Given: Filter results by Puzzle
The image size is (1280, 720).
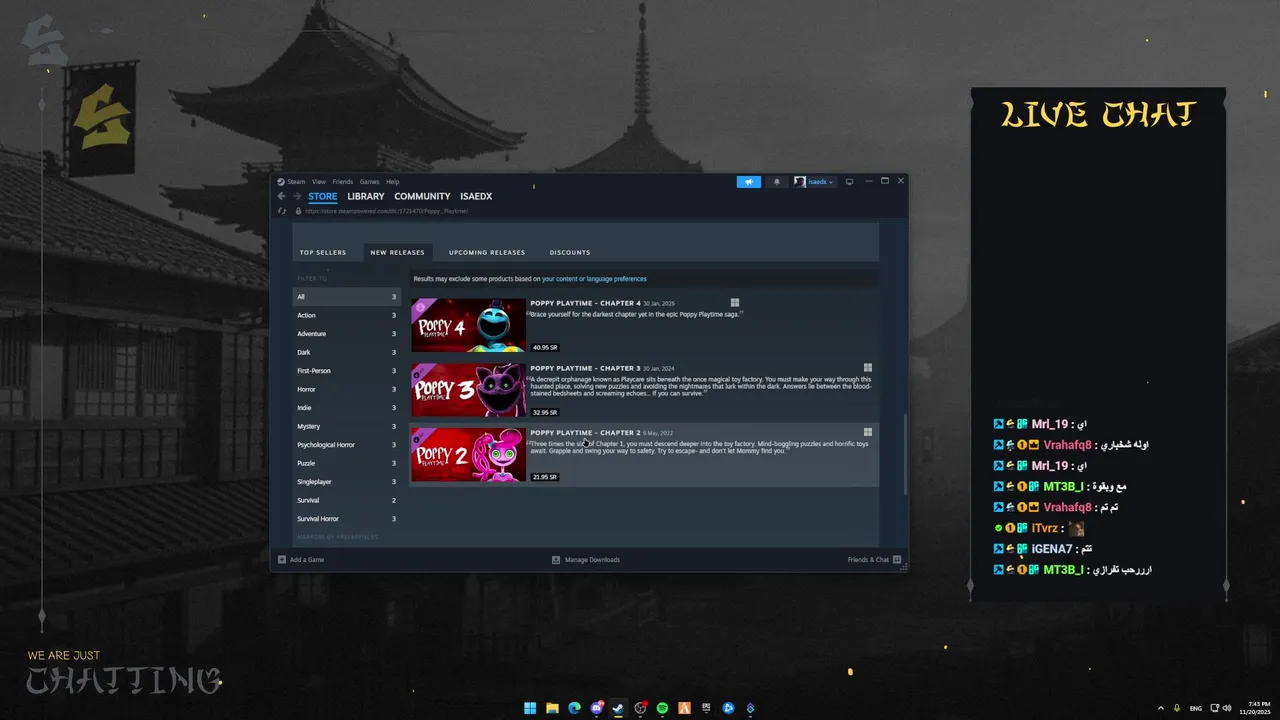Looking at the screenshot, I should pyautogui.click(x=347, y=463).
